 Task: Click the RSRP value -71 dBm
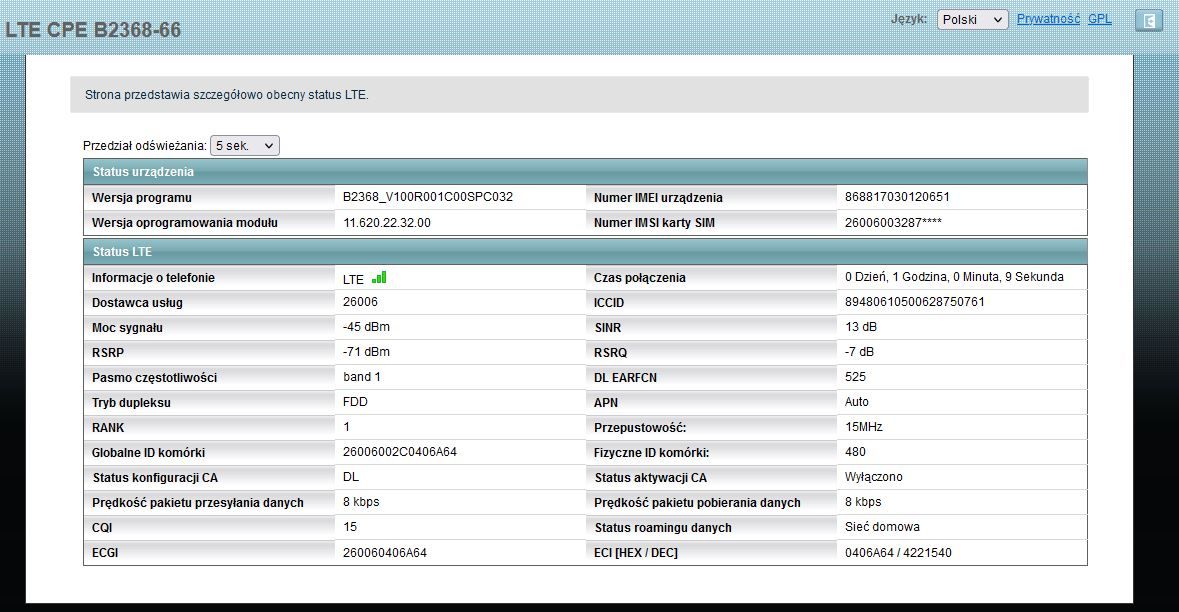[x=366, y=352]
